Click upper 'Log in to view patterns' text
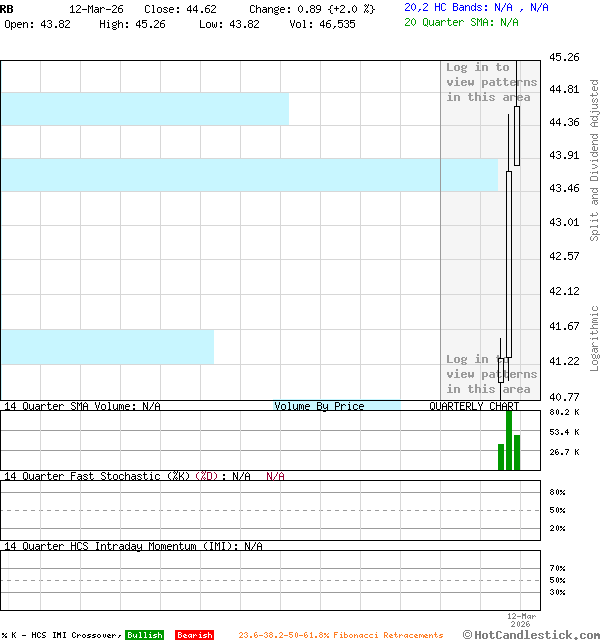Viewport: 600px width, 640px height. point(491,82)
